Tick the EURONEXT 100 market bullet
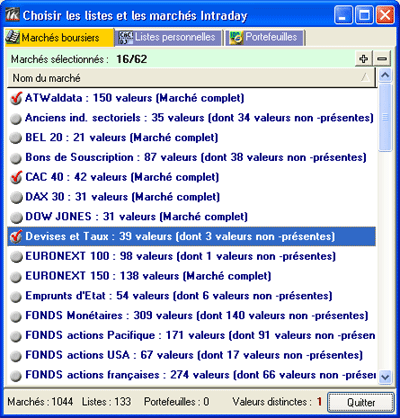400x418 pixels. 16,257
